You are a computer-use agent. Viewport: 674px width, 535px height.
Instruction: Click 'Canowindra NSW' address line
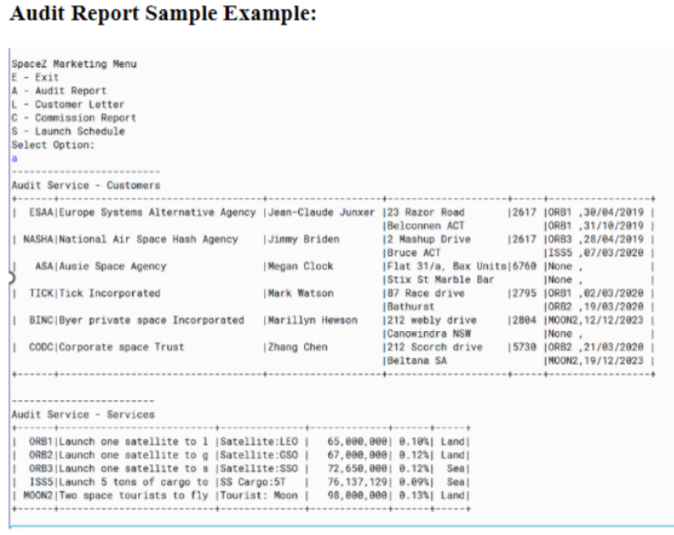click(429, 334)
